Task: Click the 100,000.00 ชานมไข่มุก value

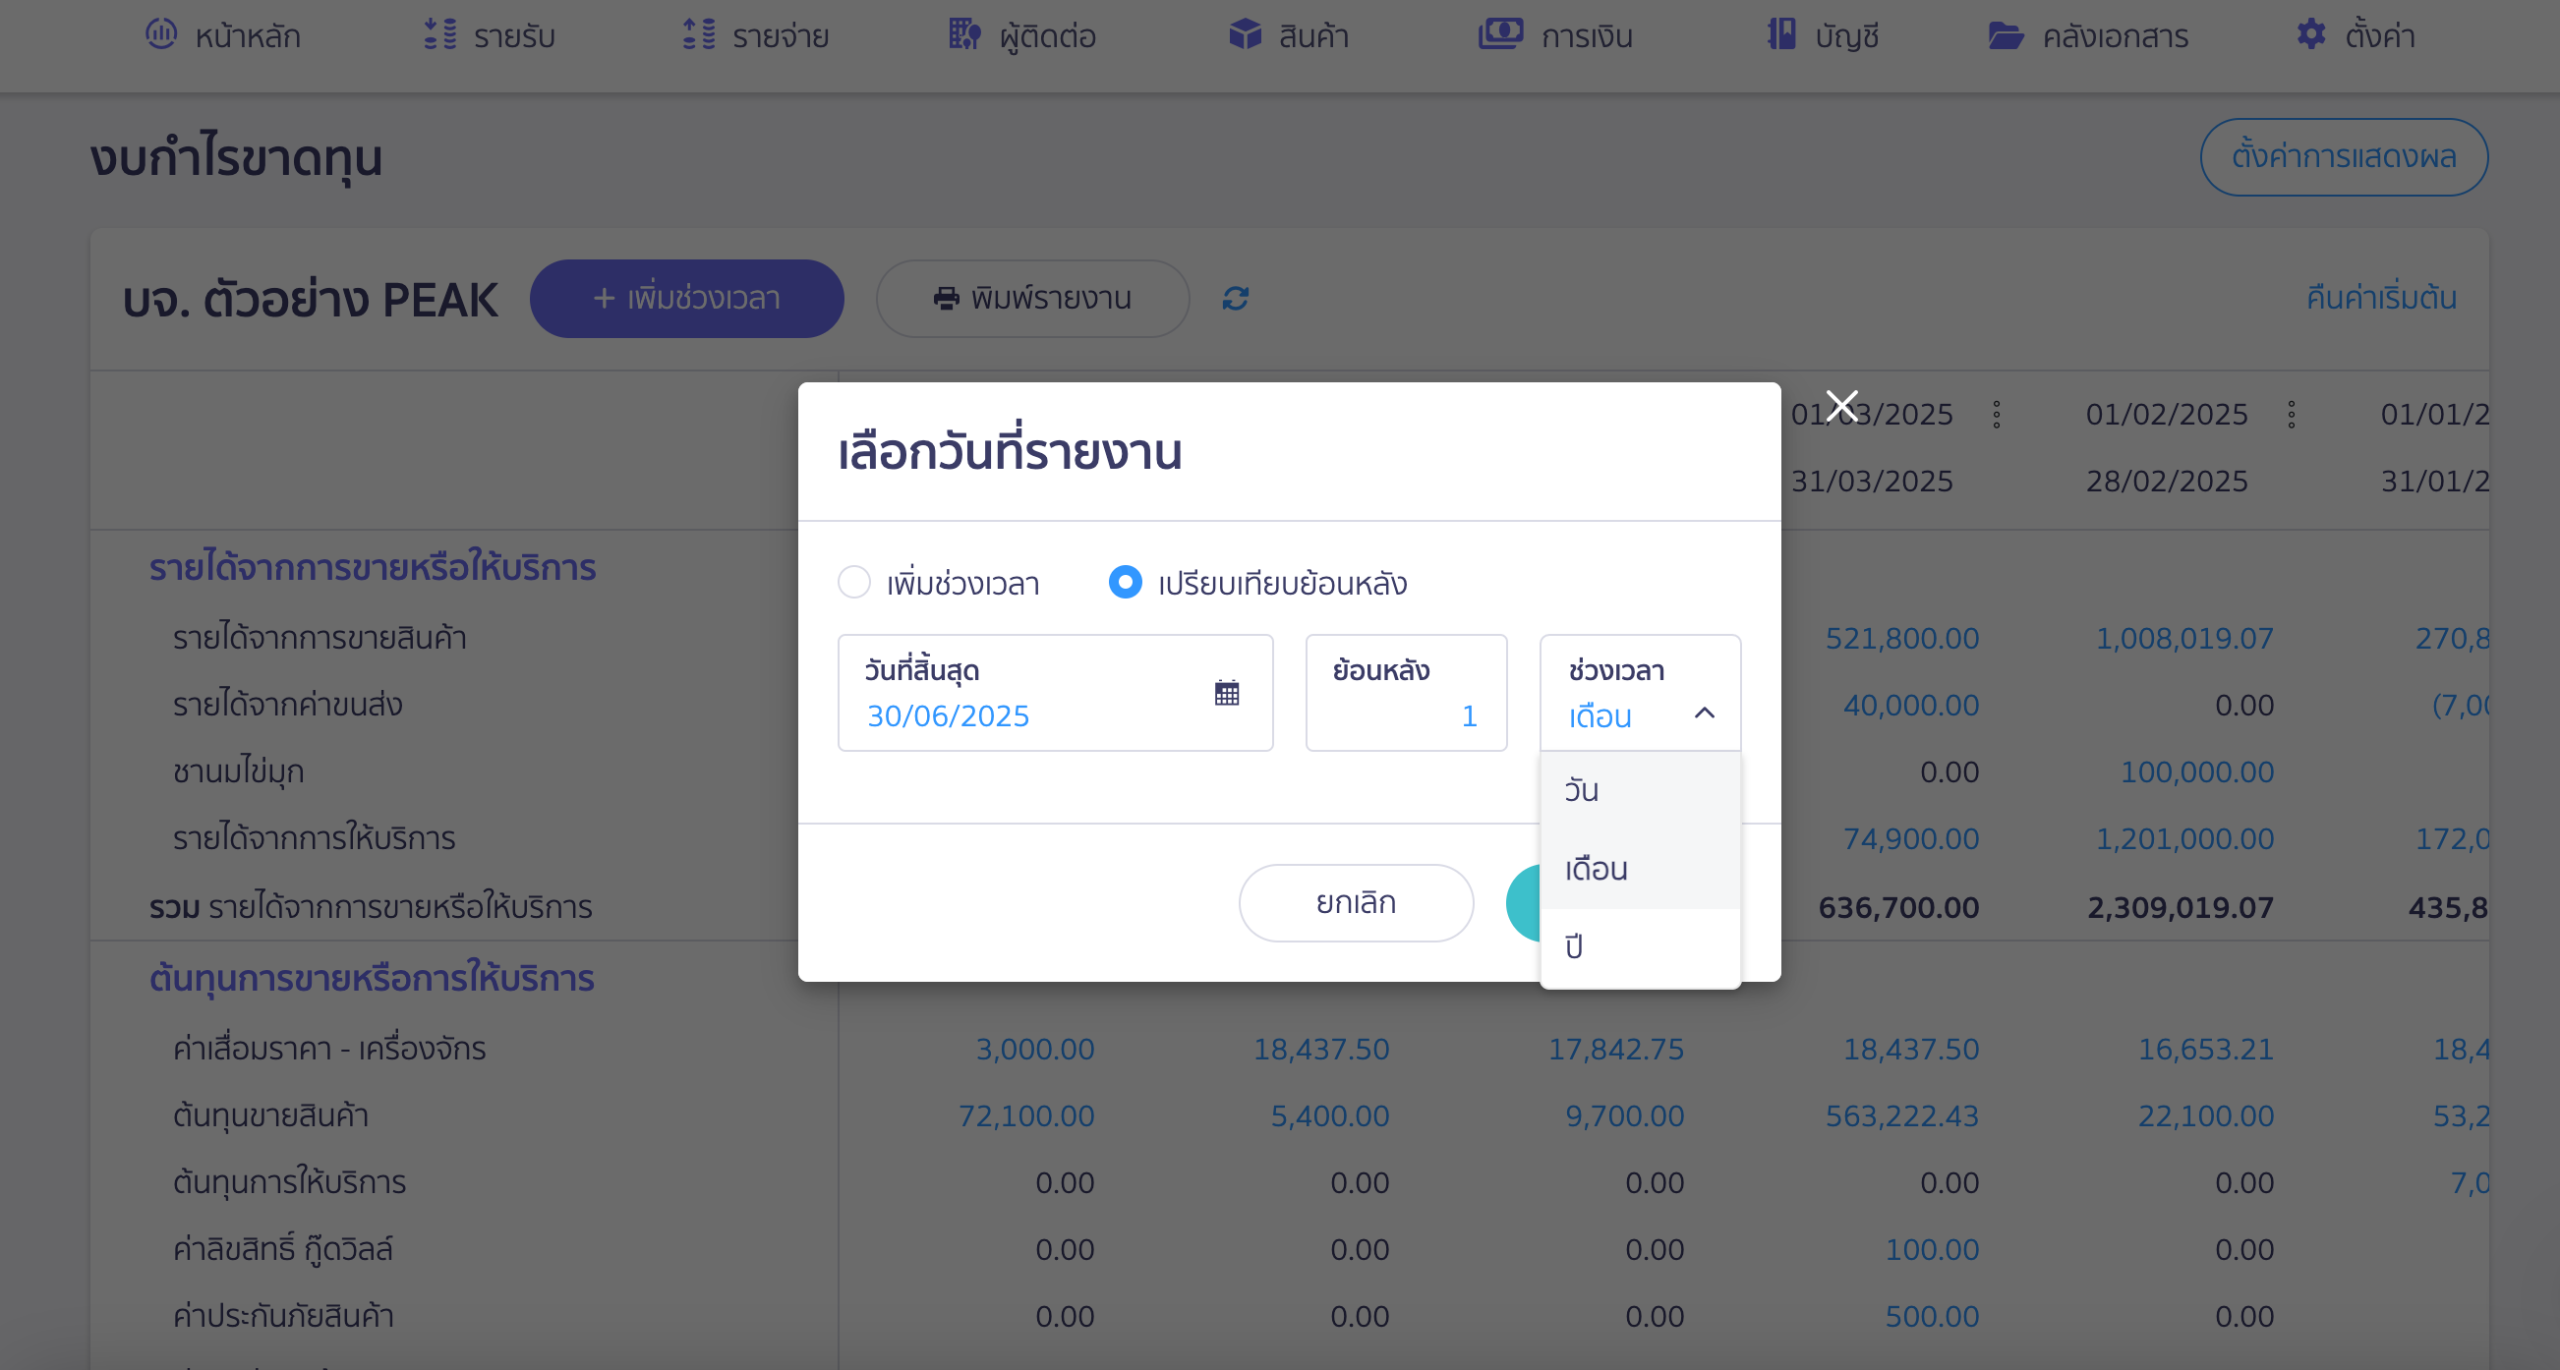Action: (2197, 772)
